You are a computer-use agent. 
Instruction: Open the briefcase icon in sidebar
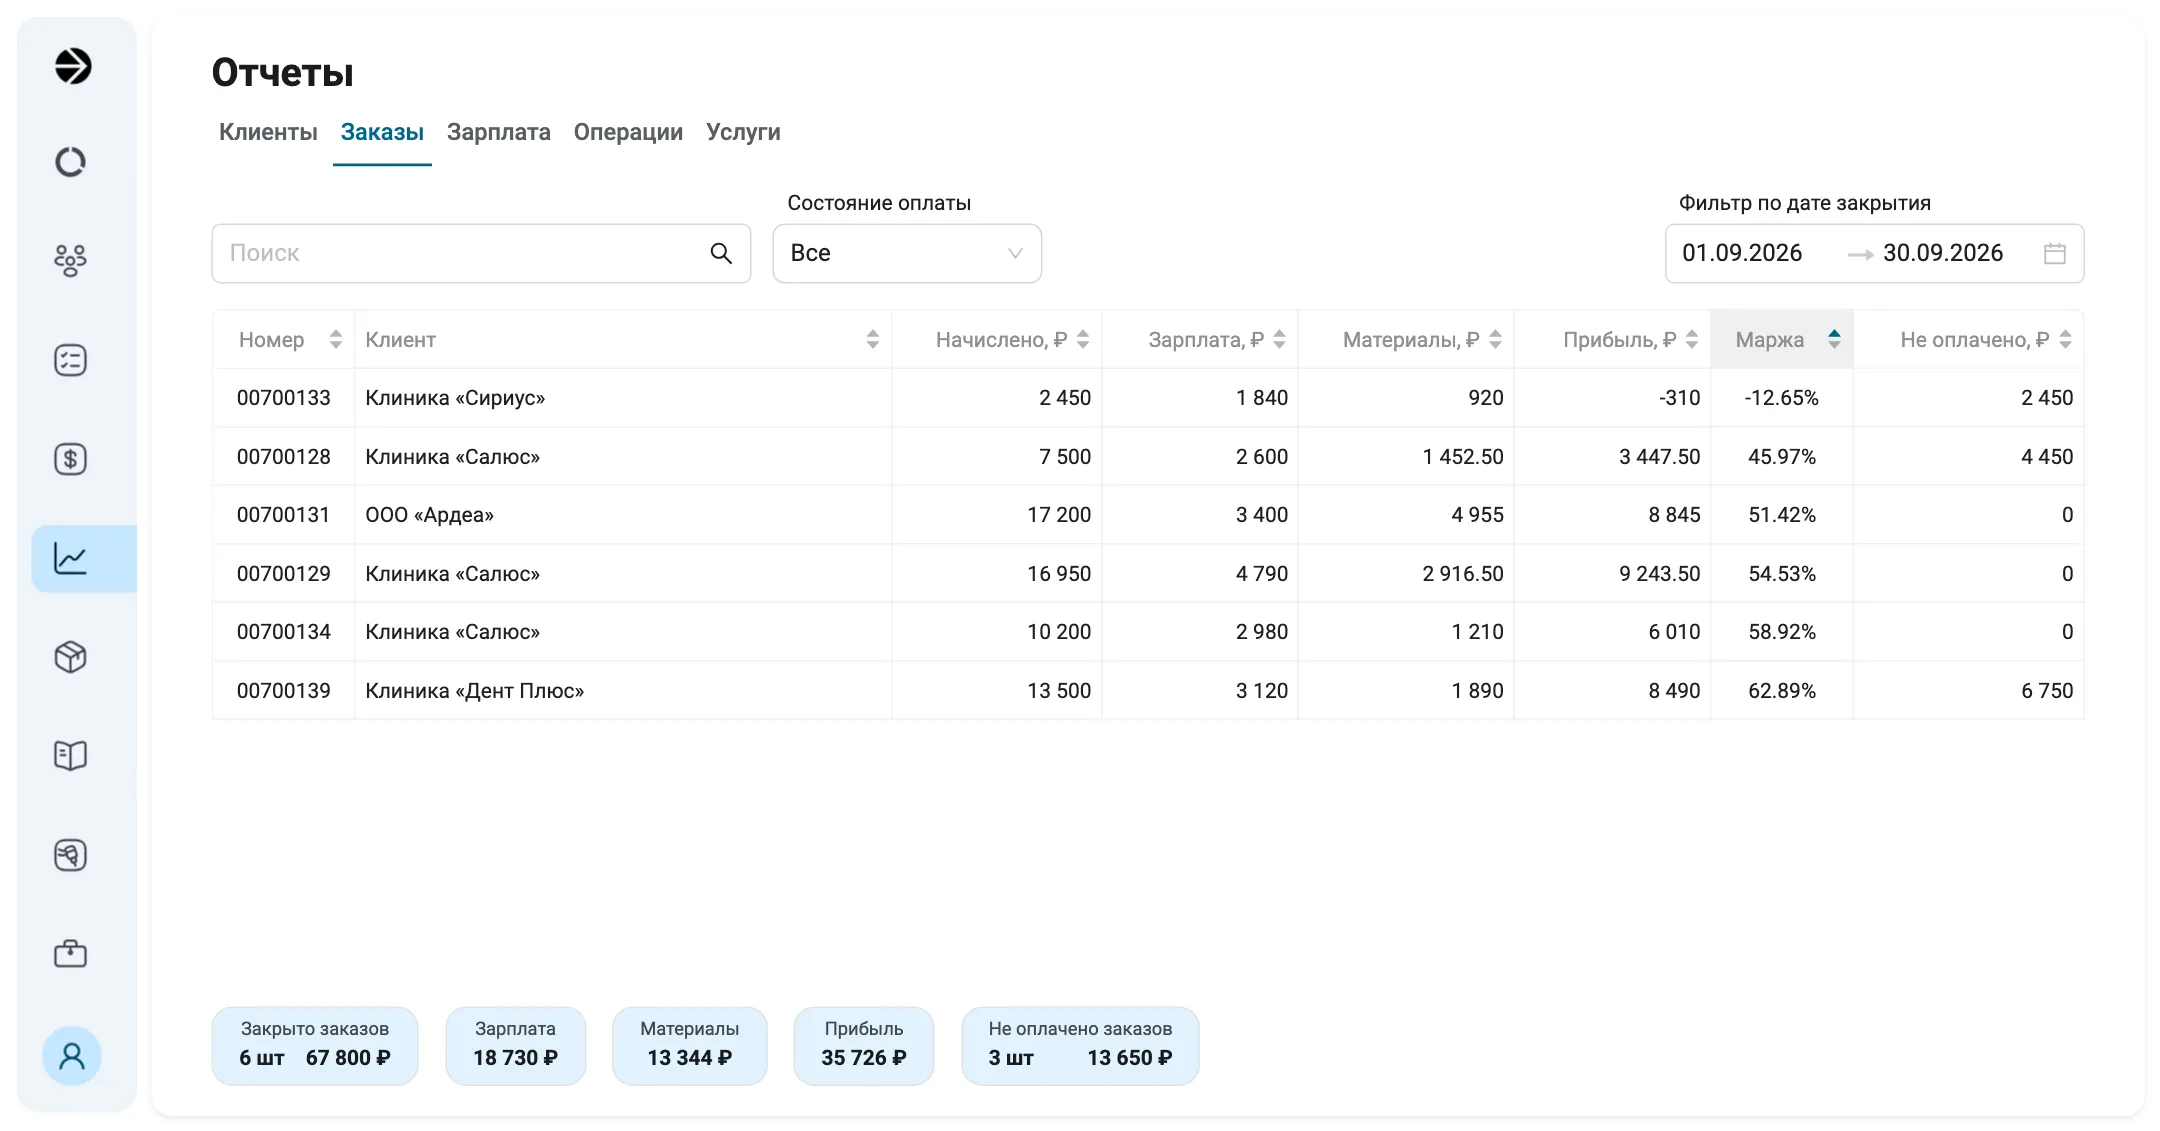tap(70, 953)
